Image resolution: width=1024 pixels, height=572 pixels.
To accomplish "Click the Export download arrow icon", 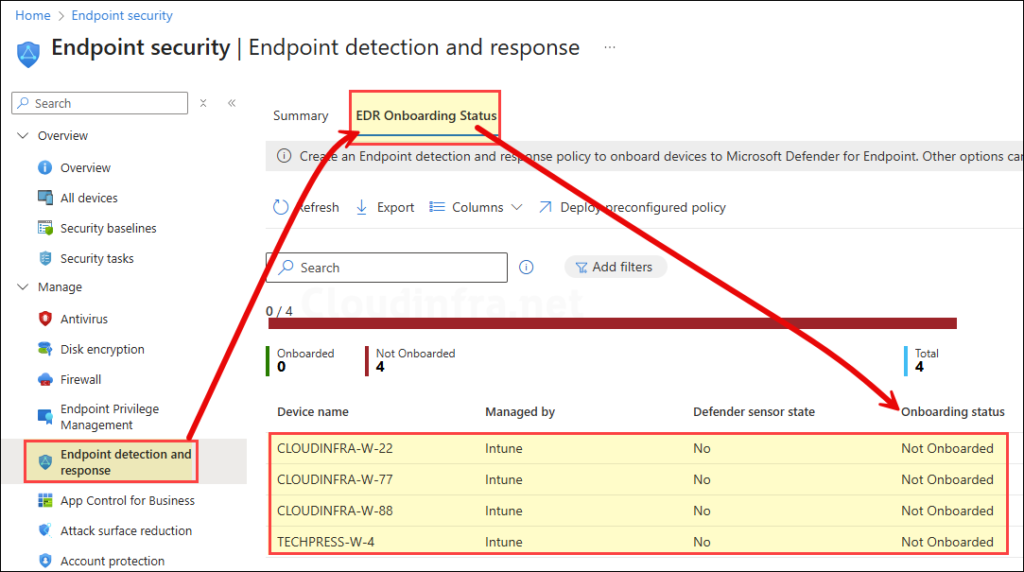I will pyautogui.click(x=361, y=208).
